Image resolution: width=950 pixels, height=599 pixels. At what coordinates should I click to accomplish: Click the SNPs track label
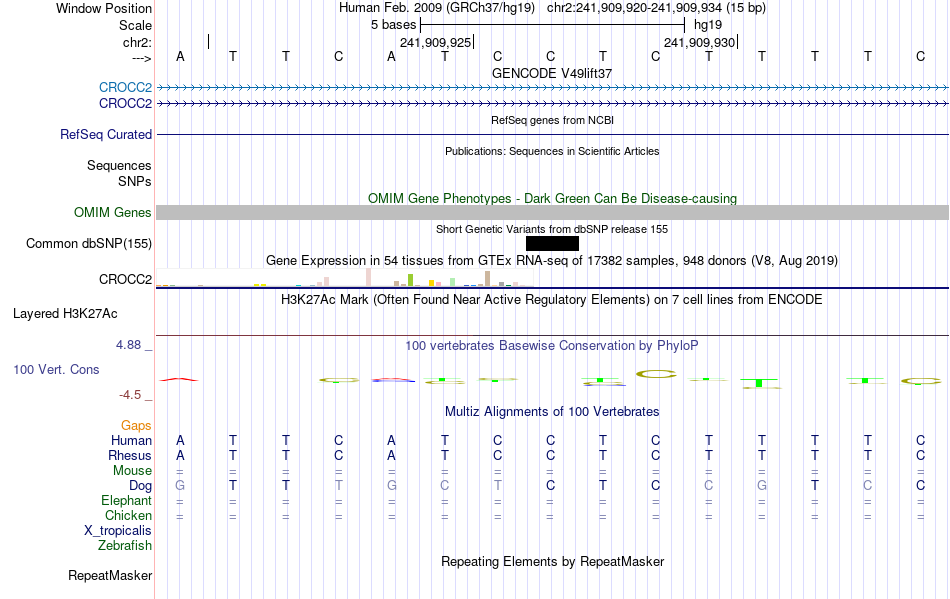point(135,181)
